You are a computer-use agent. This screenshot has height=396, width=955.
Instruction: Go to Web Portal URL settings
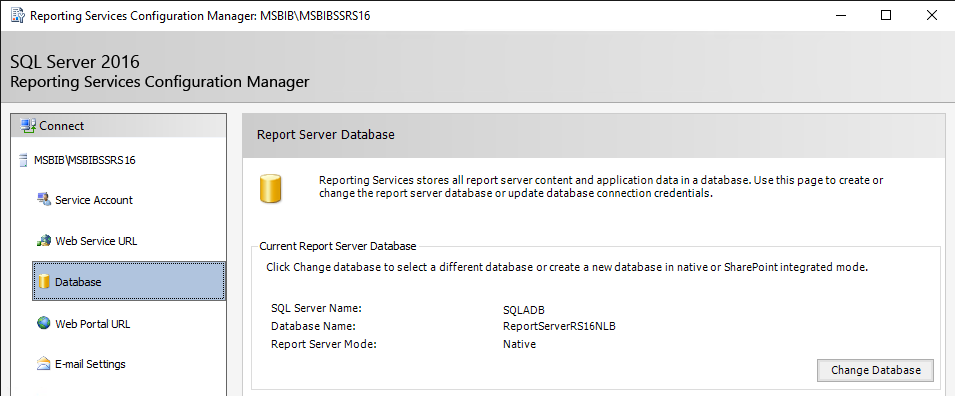tap(93, 324)
